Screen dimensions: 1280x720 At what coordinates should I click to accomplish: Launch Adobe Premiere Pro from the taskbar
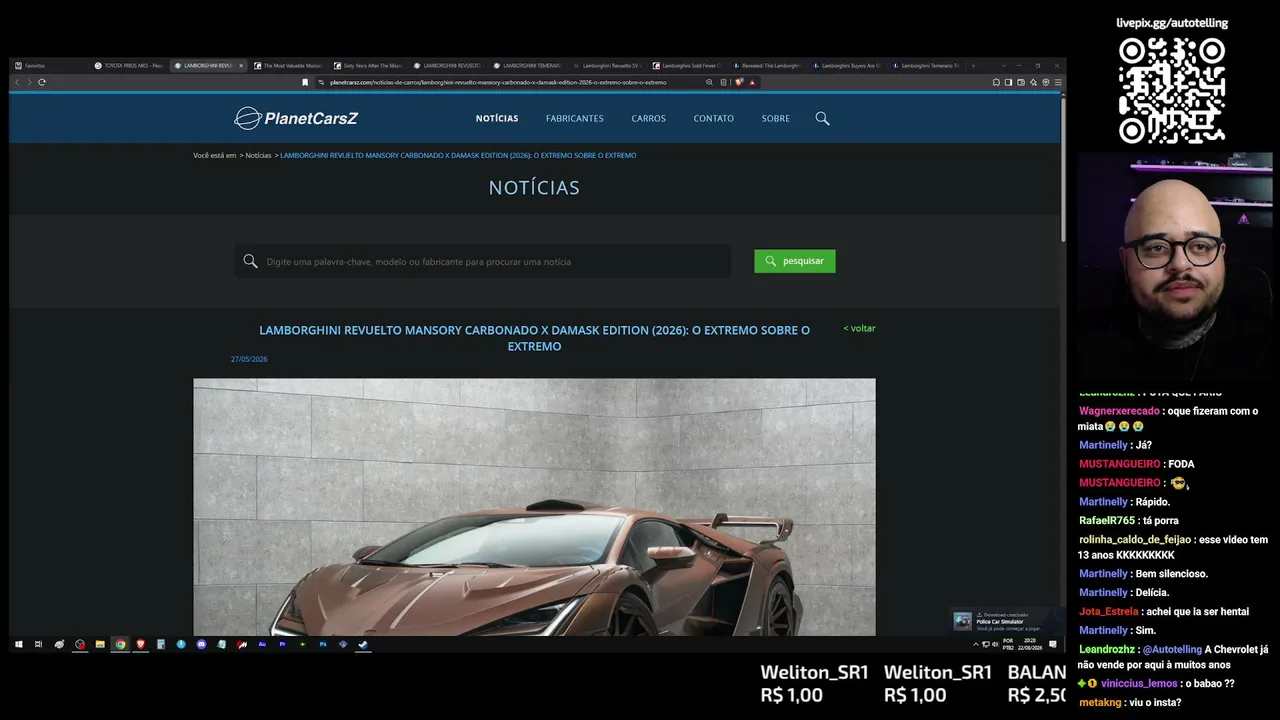click(282, 644)
